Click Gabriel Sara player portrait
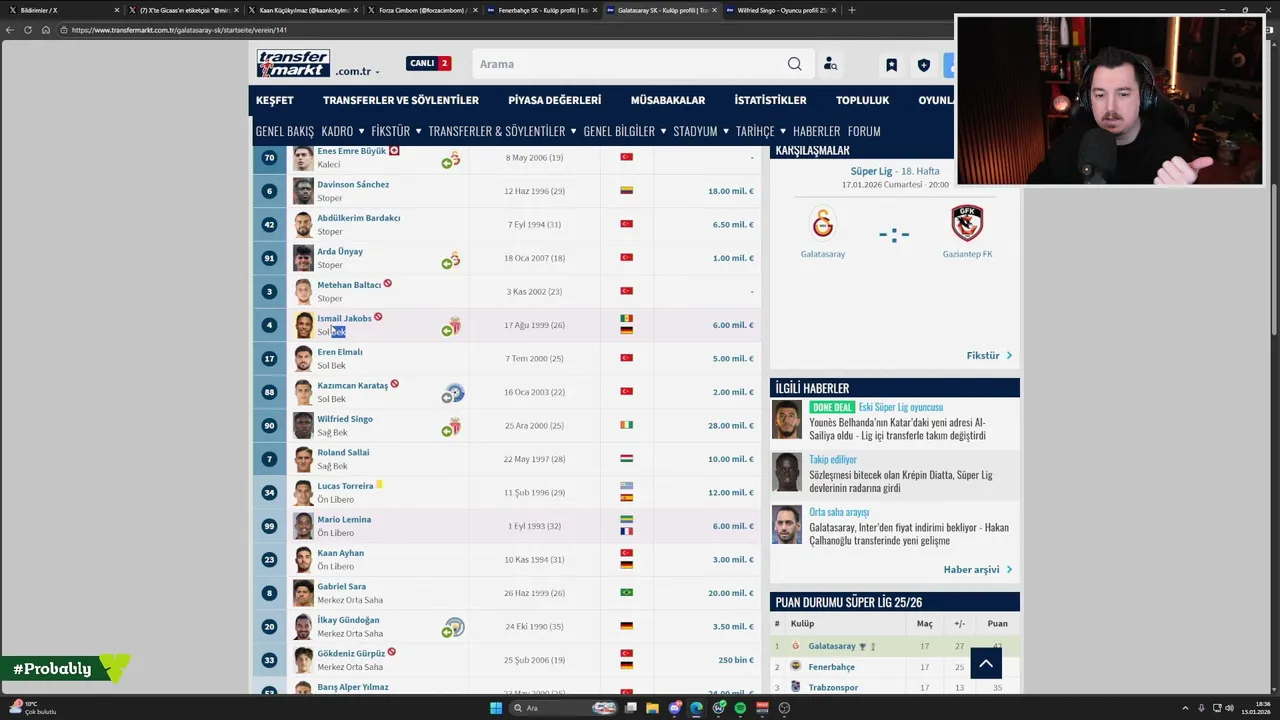 (303, 593)
